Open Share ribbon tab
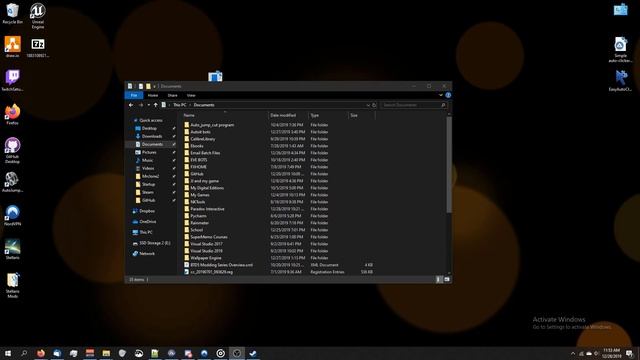This screenshot has width=640, height=360. (x=172, y=95)
